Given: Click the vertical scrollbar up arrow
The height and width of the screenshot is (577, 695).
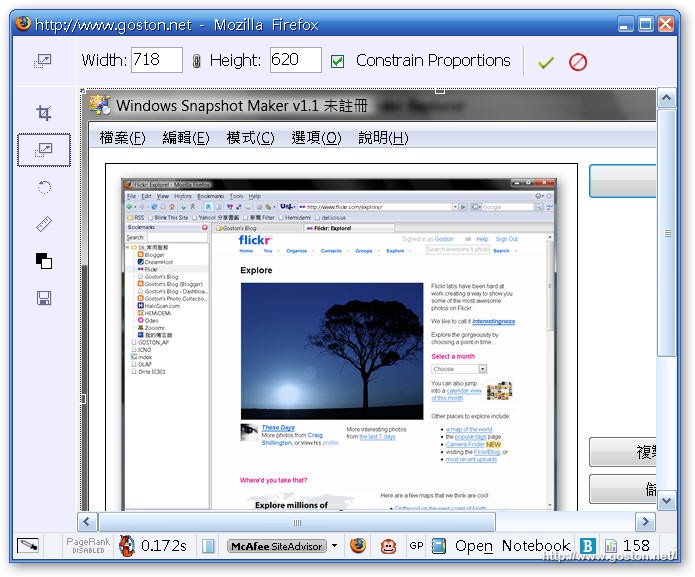Looking at the screenshot, I should [667, 98].
